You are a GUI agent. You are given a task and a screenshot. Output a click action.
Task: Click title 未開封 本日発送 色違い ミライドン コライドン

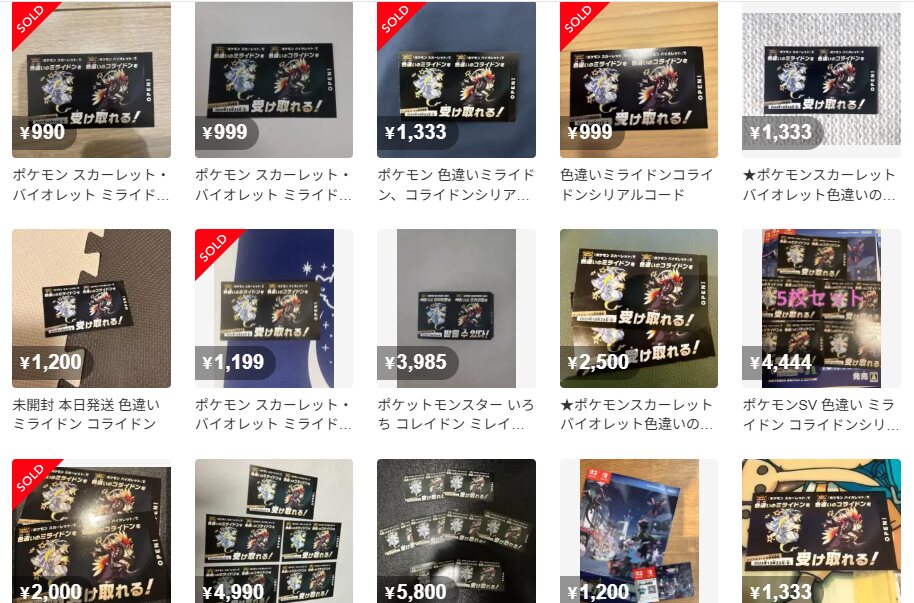(86, 414)
